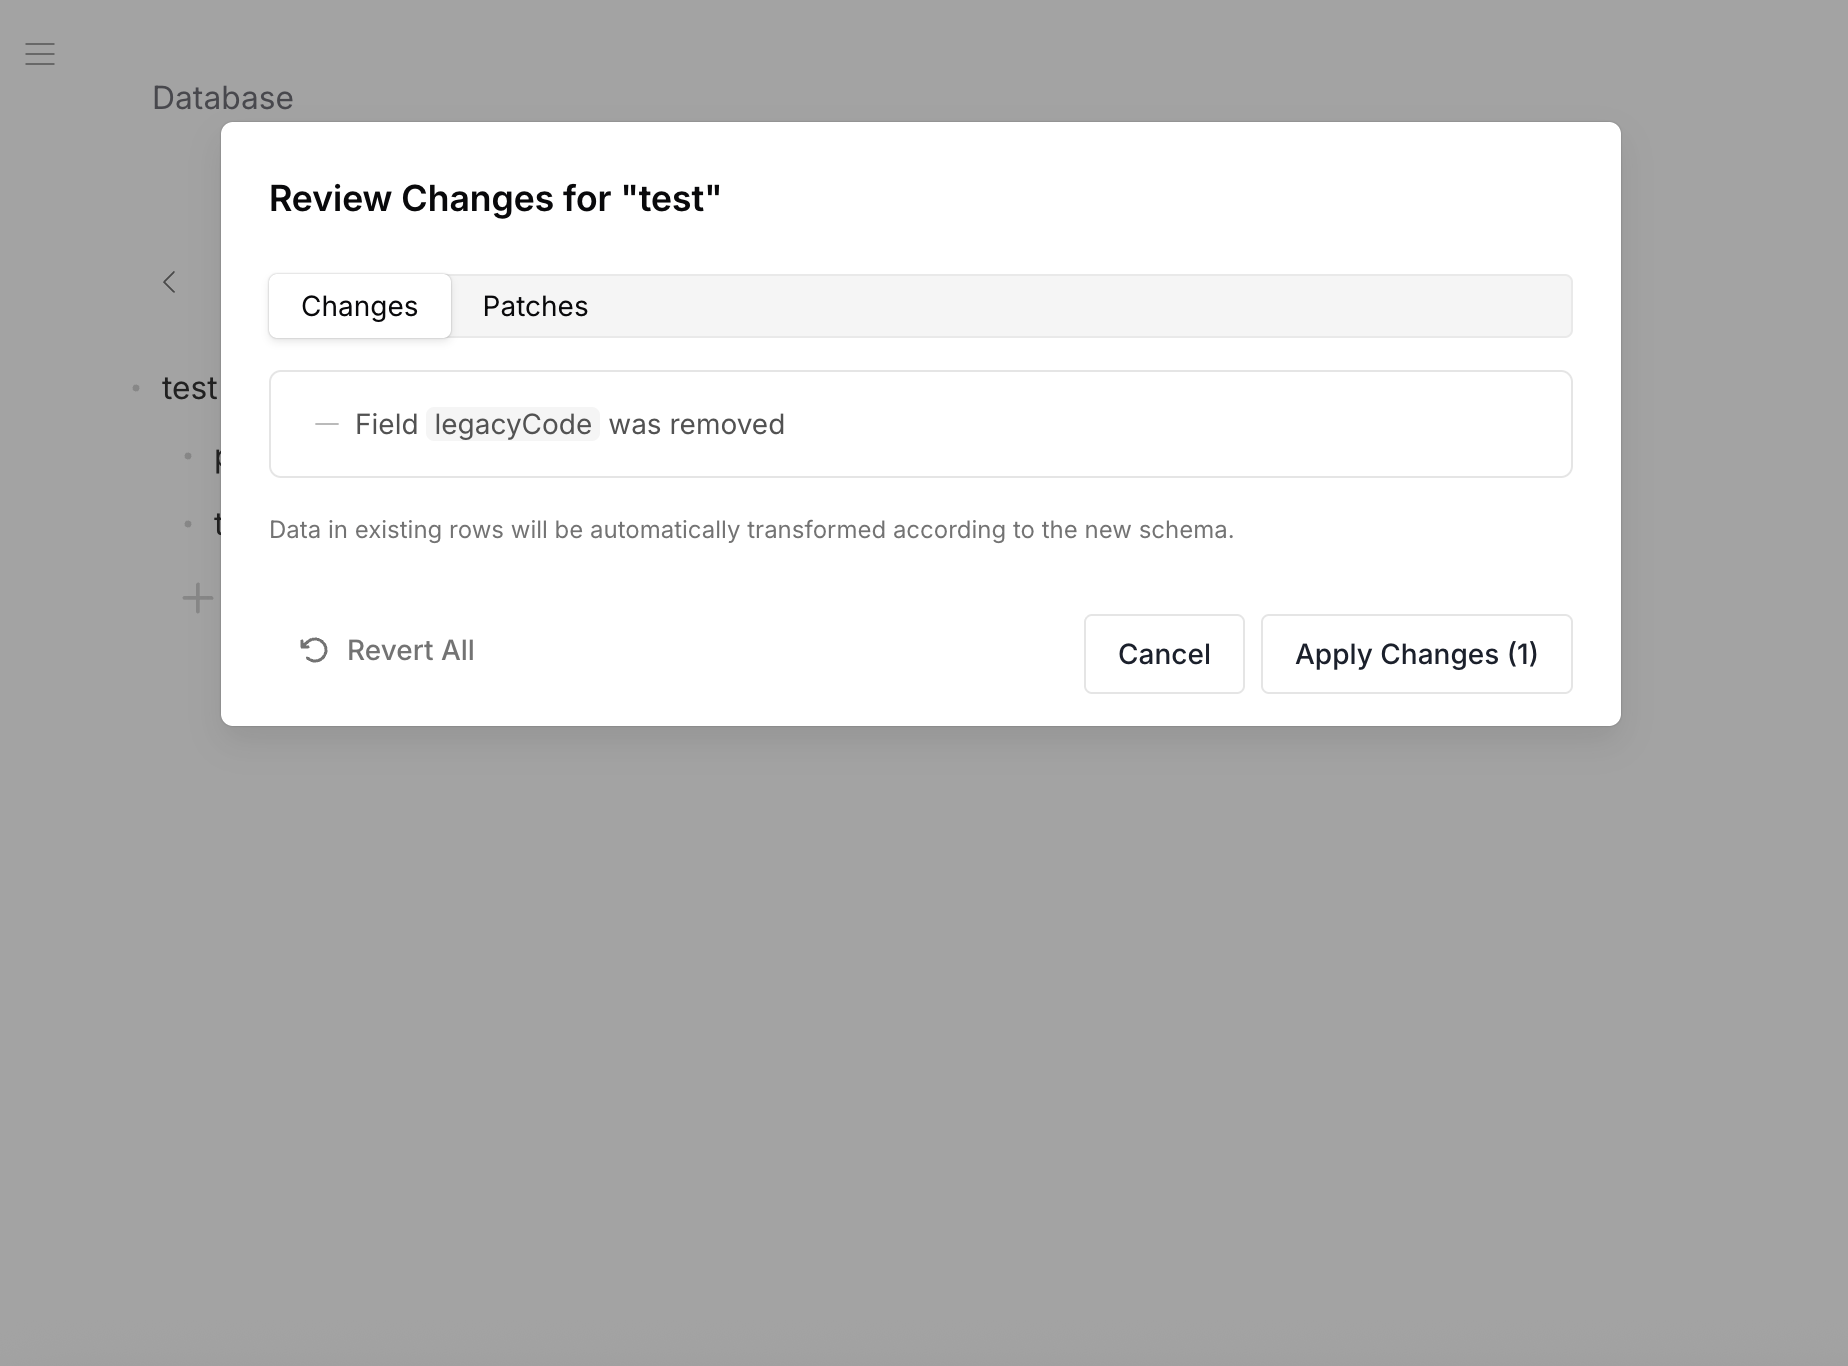Click the minus icon before the legacyCode removal
Screen dimensions: 1848x1366
[x=326, y=424]
